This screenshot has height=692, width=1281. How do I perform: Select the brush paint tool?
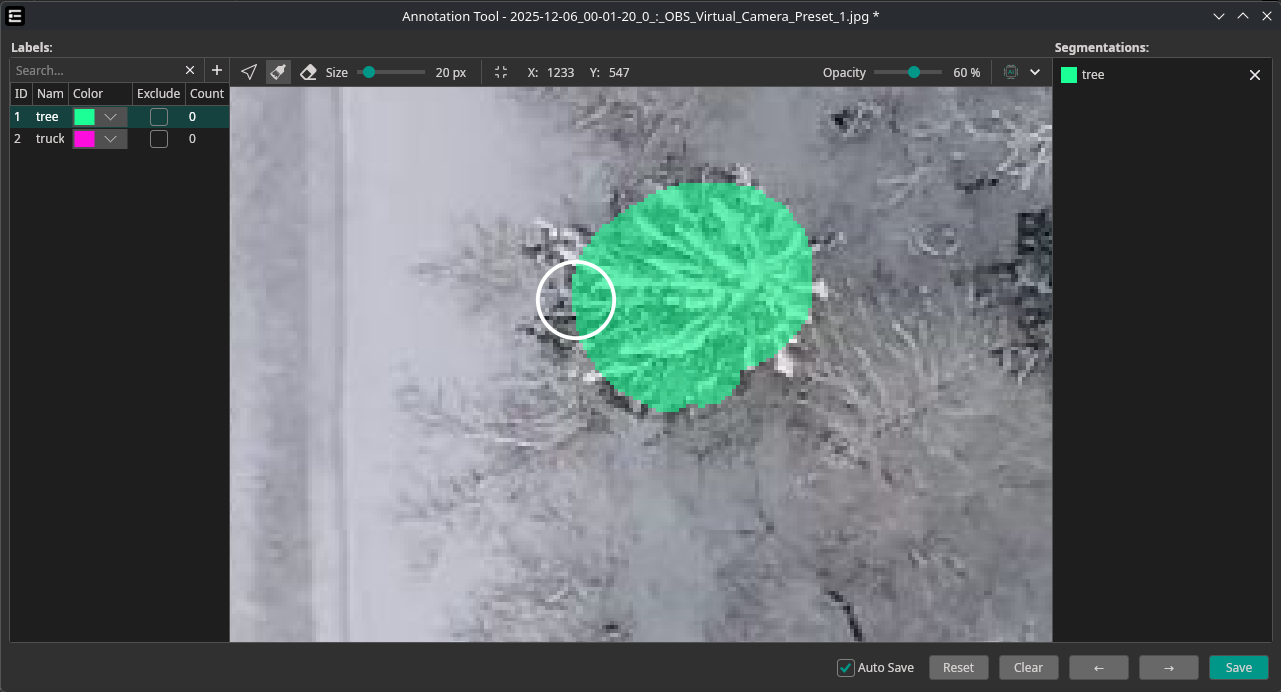pos(278,72)
